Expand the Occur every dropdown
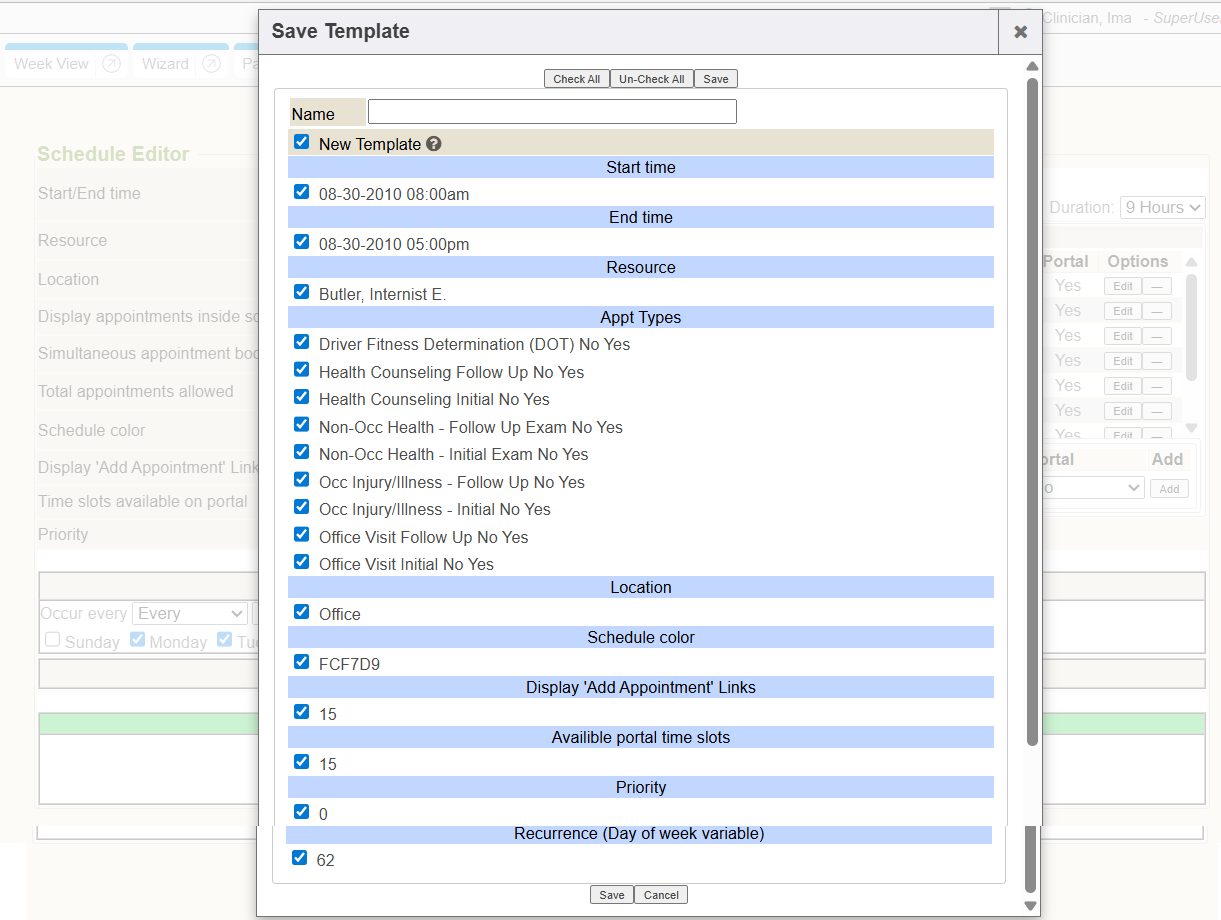Screen dimensions: 1221x920 click(x=190, y=614)
